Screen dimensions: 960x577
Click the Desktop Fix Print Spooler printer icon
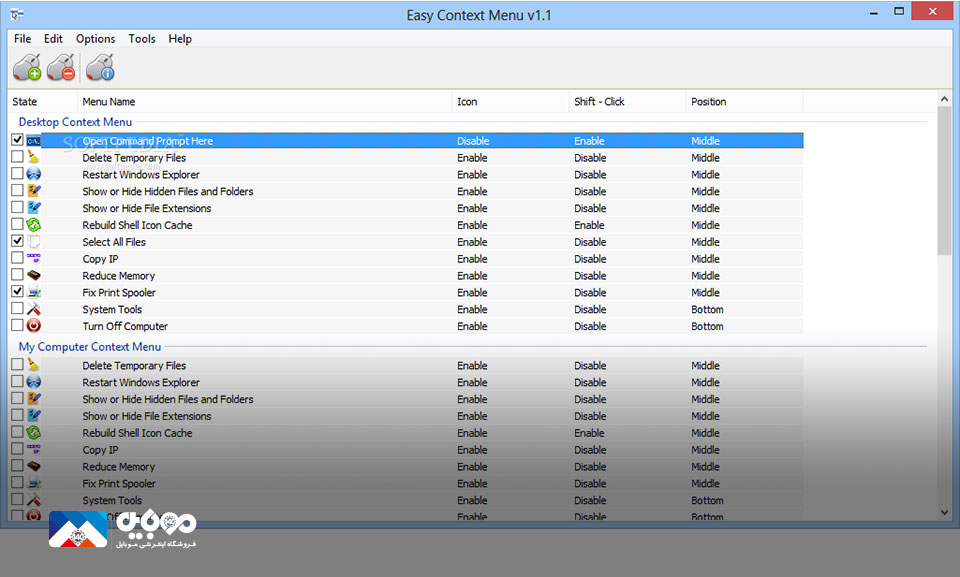point(34,292)
